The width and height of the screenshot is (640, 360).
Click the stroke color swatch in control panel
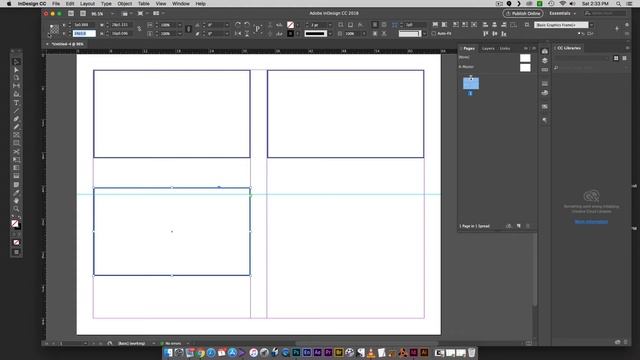[290, 33]
